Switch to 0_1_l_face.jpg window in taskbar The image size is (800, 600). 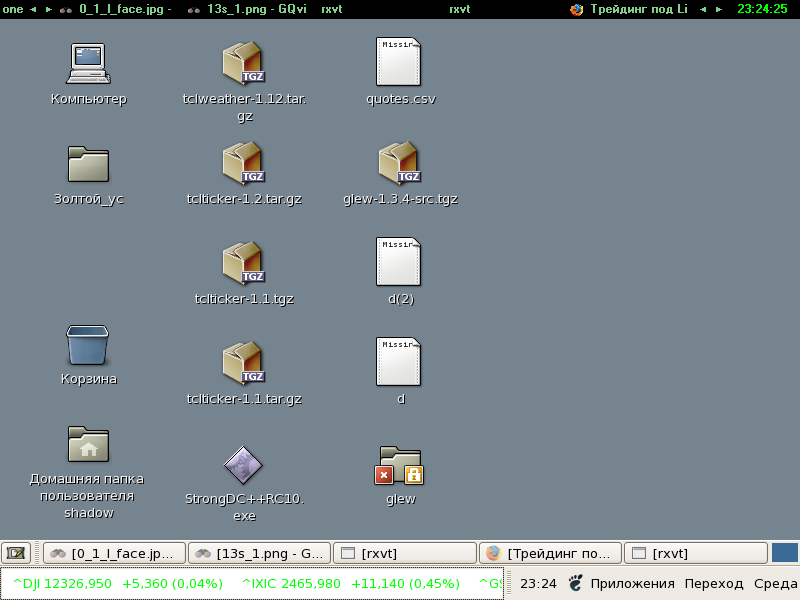tap(114, 553)
